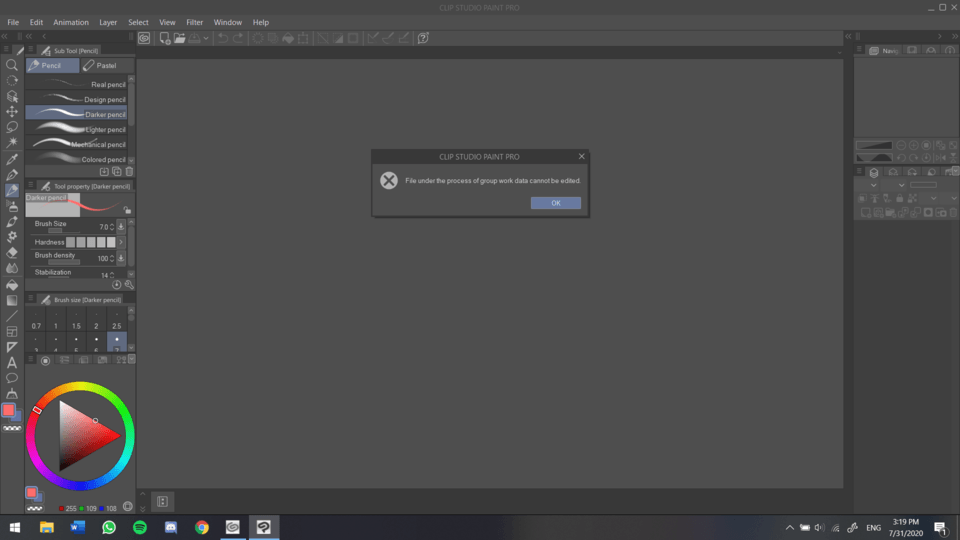Adjust the Brush Size slider
This screenshot has width=960, height=540.
(64, 231)
